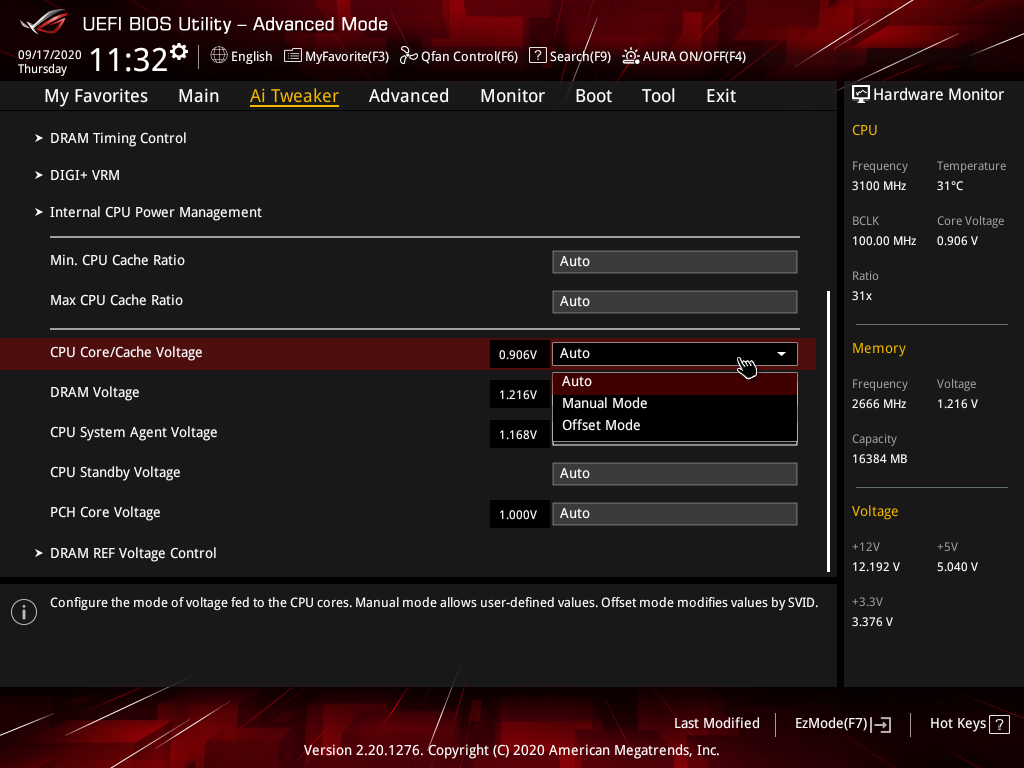Open Min. CPU Cache Ratio field
1024x768 pixels.
click(675, 261)
